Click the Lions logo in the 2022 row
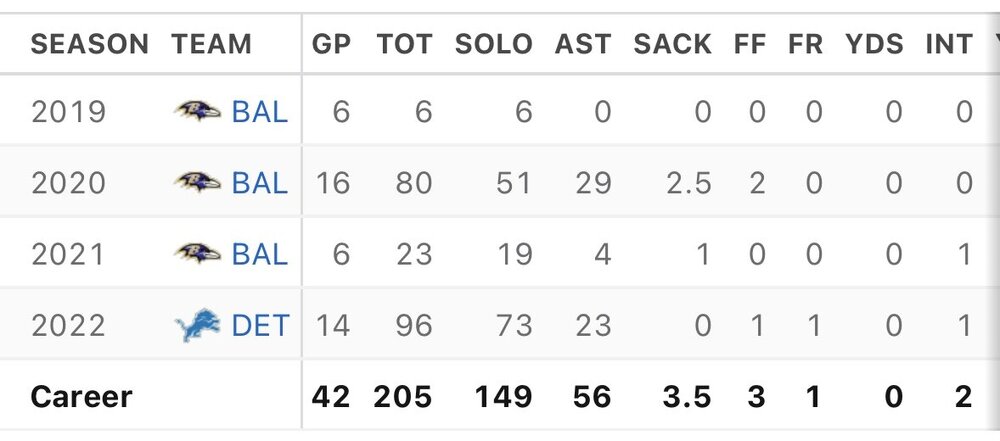1000x441 pixels. pos(197,326)
